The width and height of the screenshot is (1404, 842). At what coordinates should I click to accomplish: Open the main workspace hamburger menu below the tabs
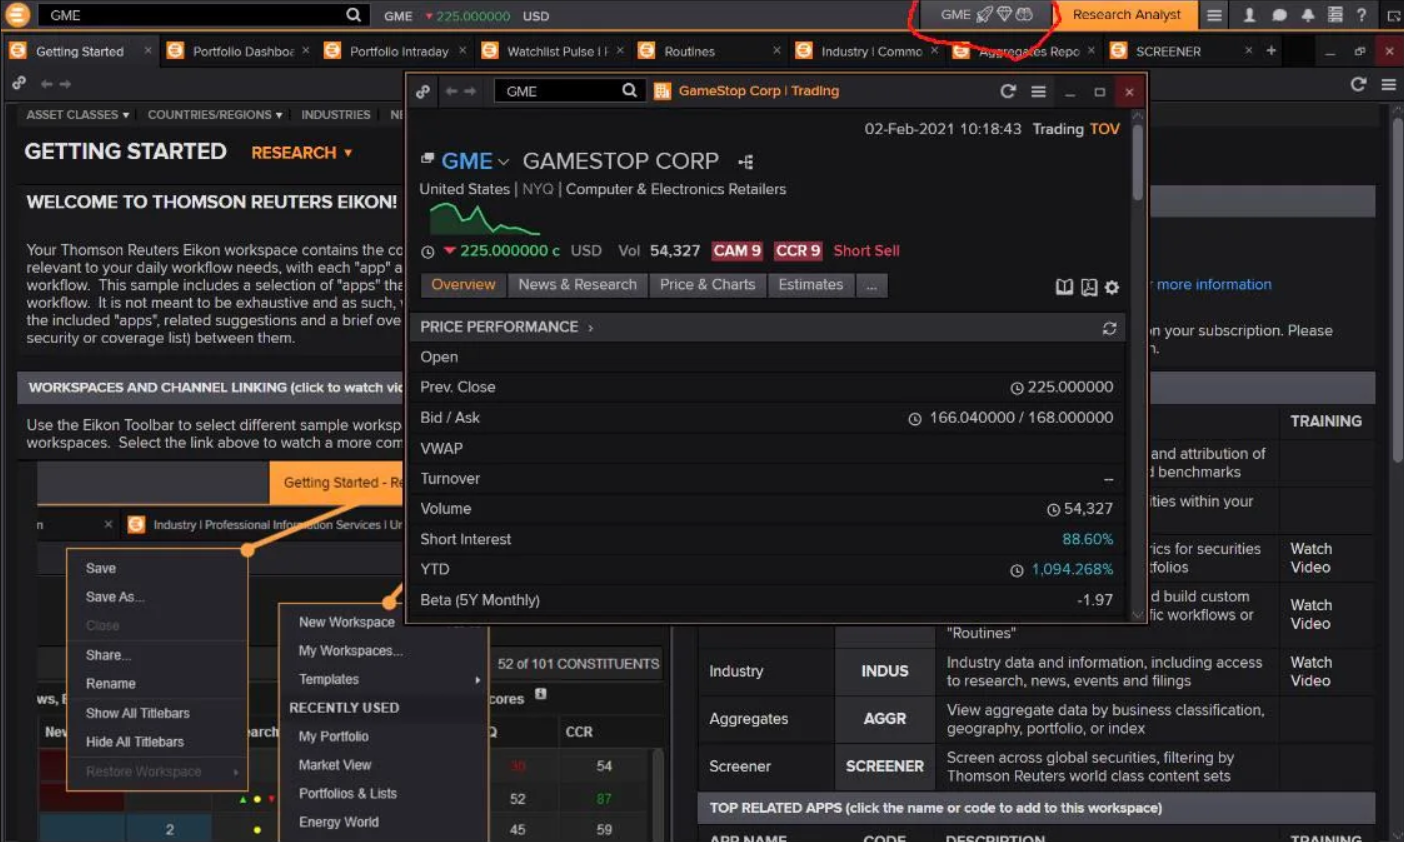pos(1389,84)
